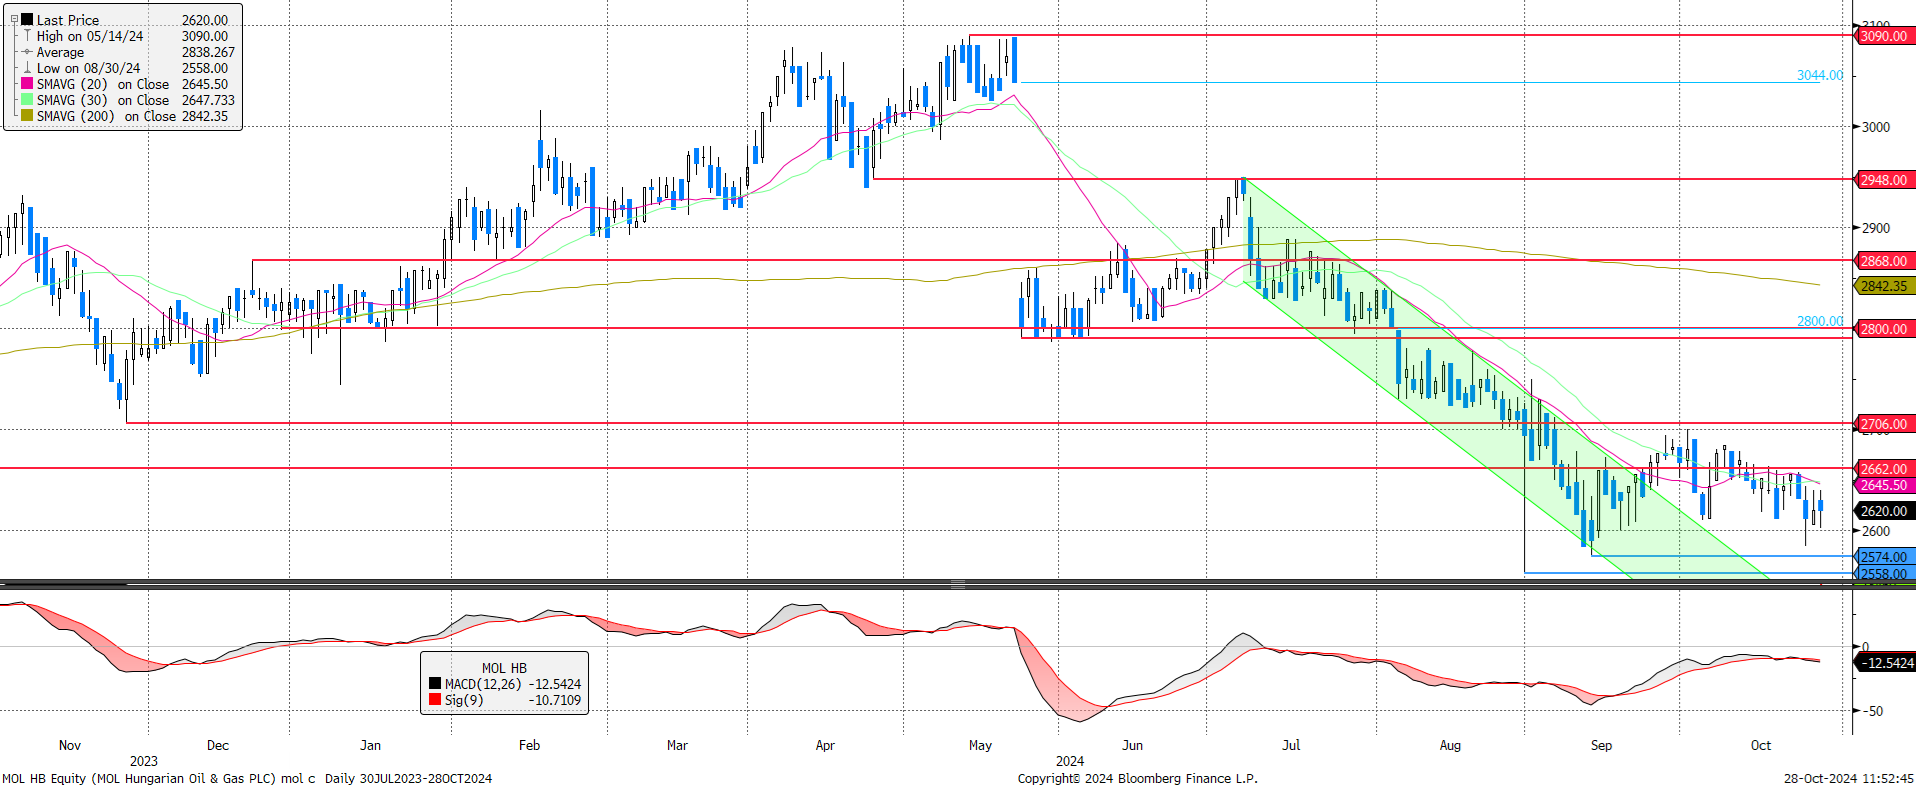Click the cyan 2800.00 line annotation text
This screenshot has width=1916, height=787.
click(1819, 321)
